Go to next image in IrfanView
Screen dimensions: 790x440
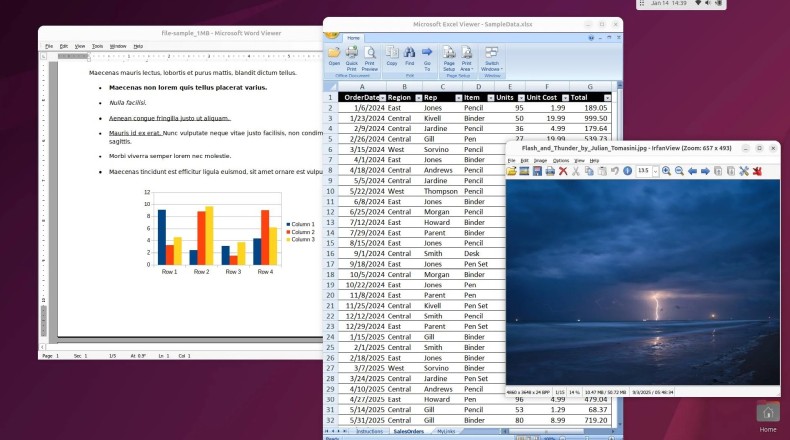point(705,171)
